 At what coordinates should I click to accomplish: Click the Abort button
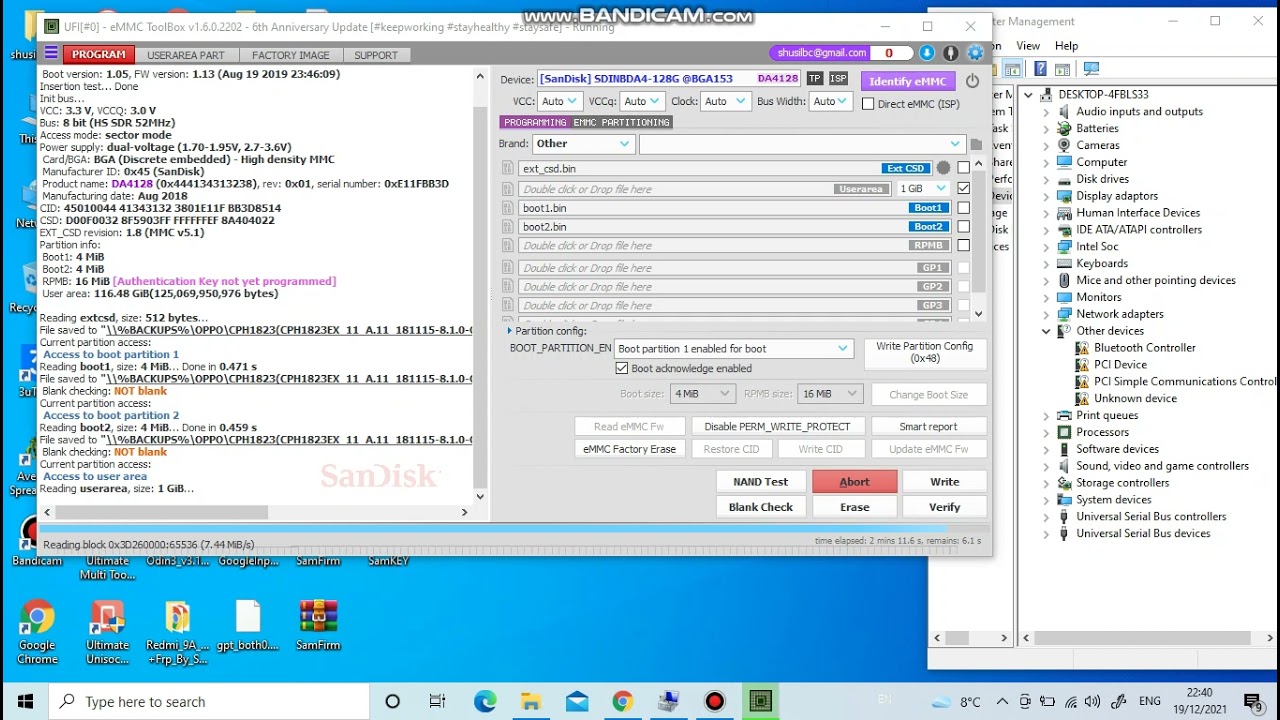click(x=854, y=482)
